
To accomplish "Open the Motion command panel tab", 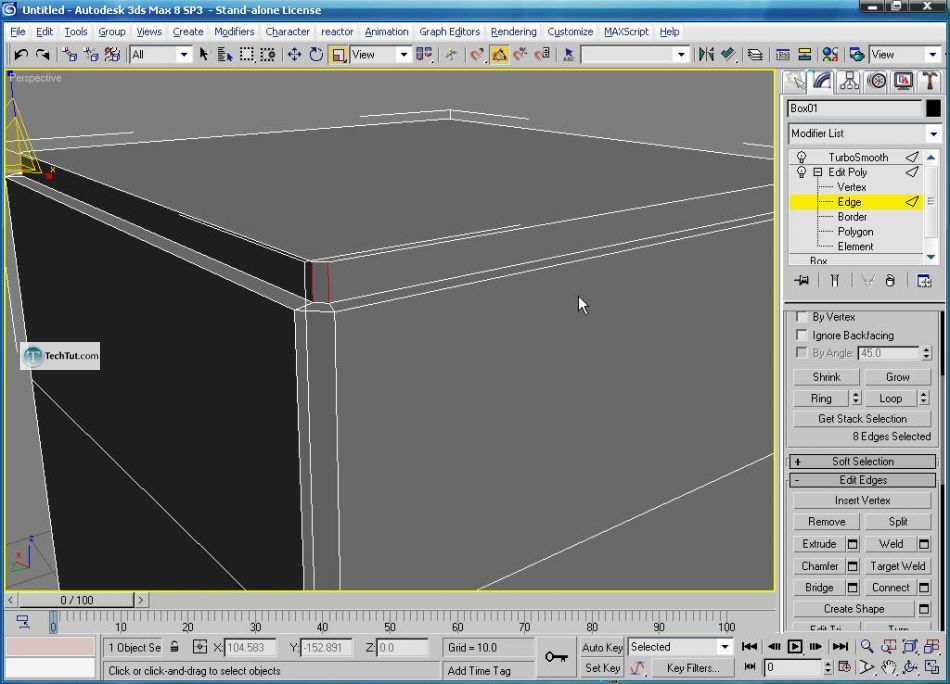I will coord(877,81).
